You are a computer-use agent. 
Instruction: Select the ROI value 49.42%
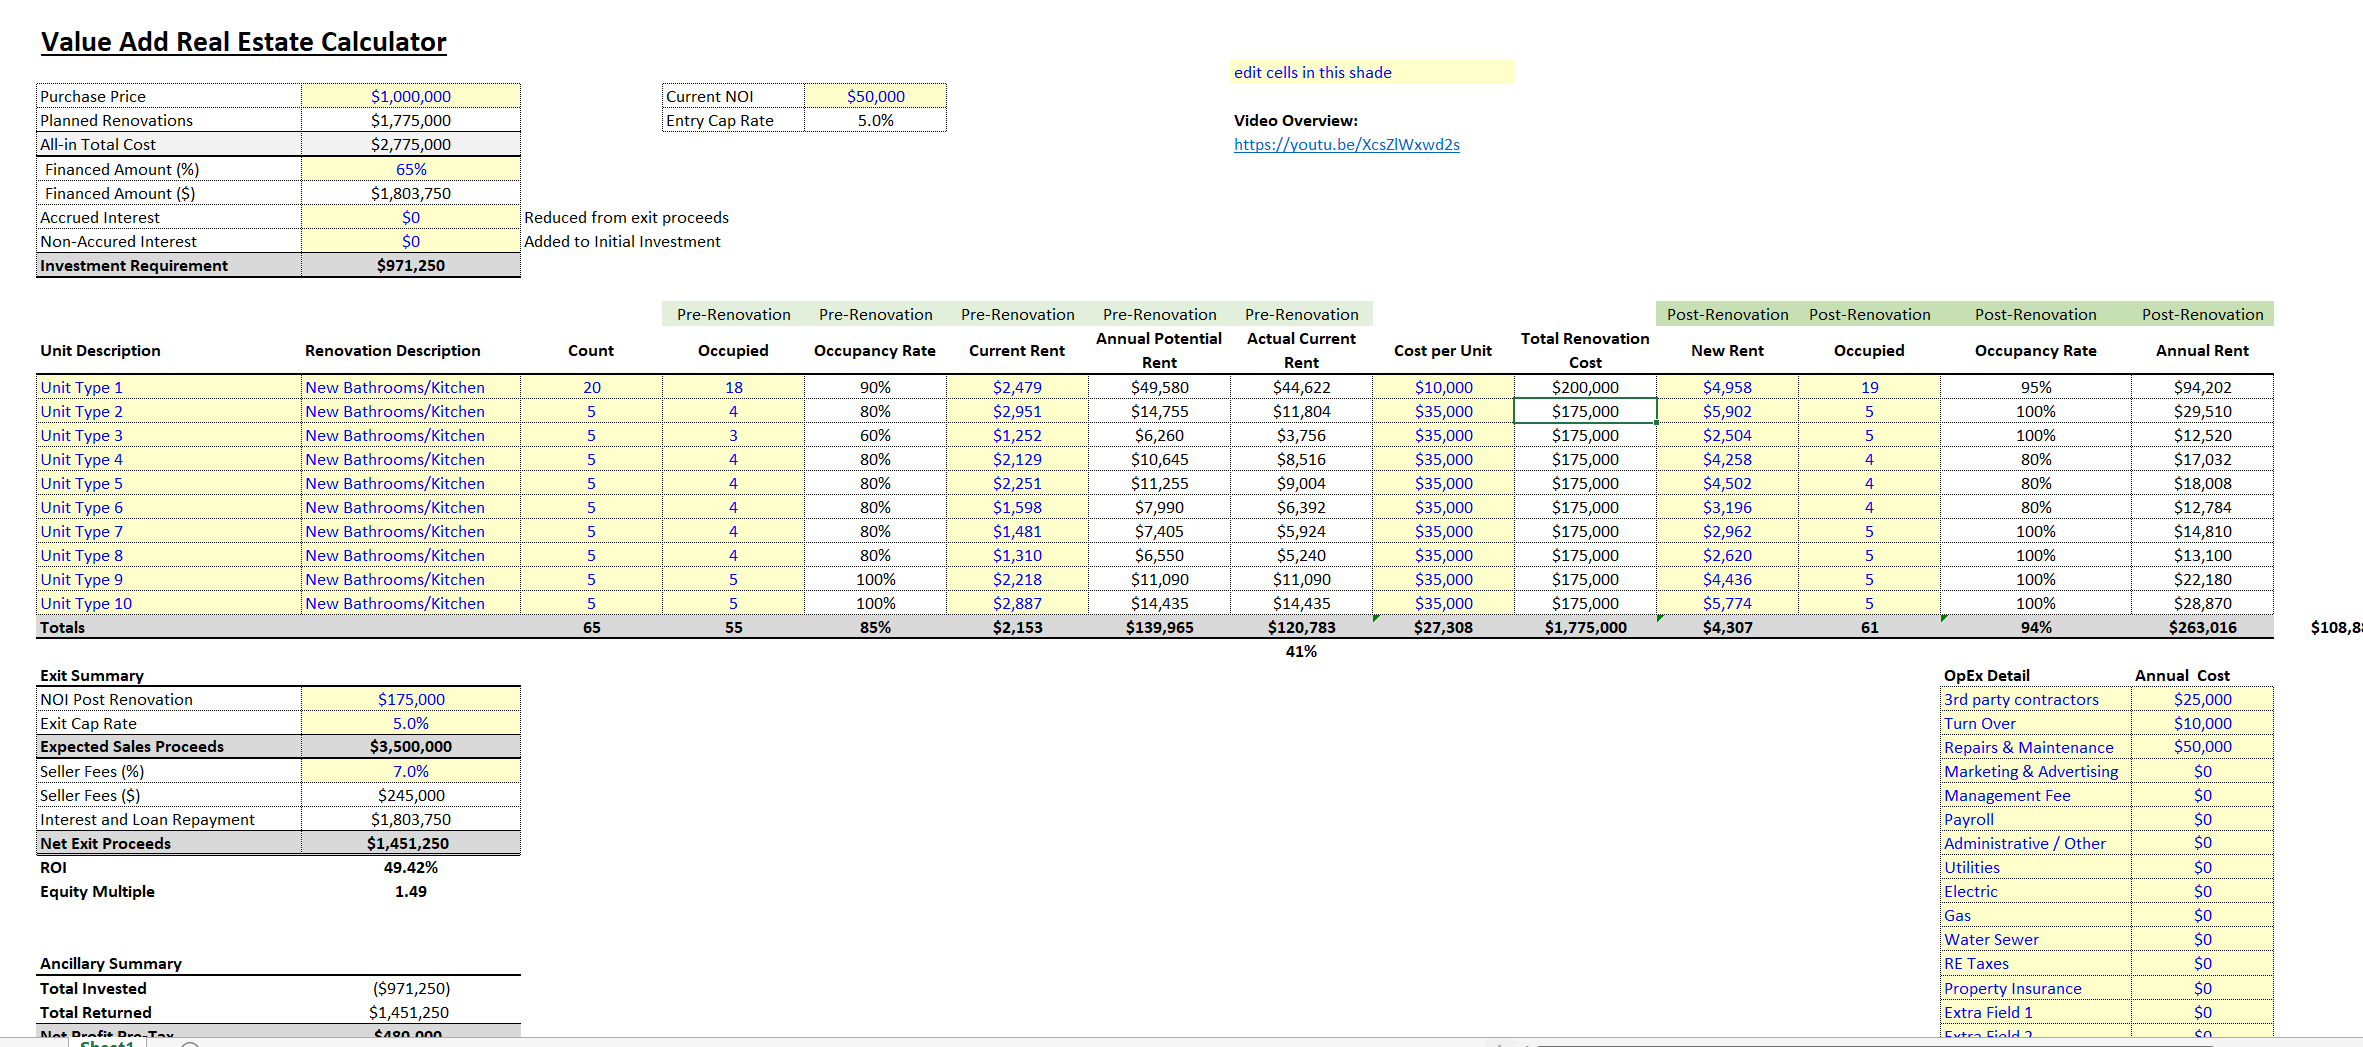pyautogui.click(x=411, y=867)
